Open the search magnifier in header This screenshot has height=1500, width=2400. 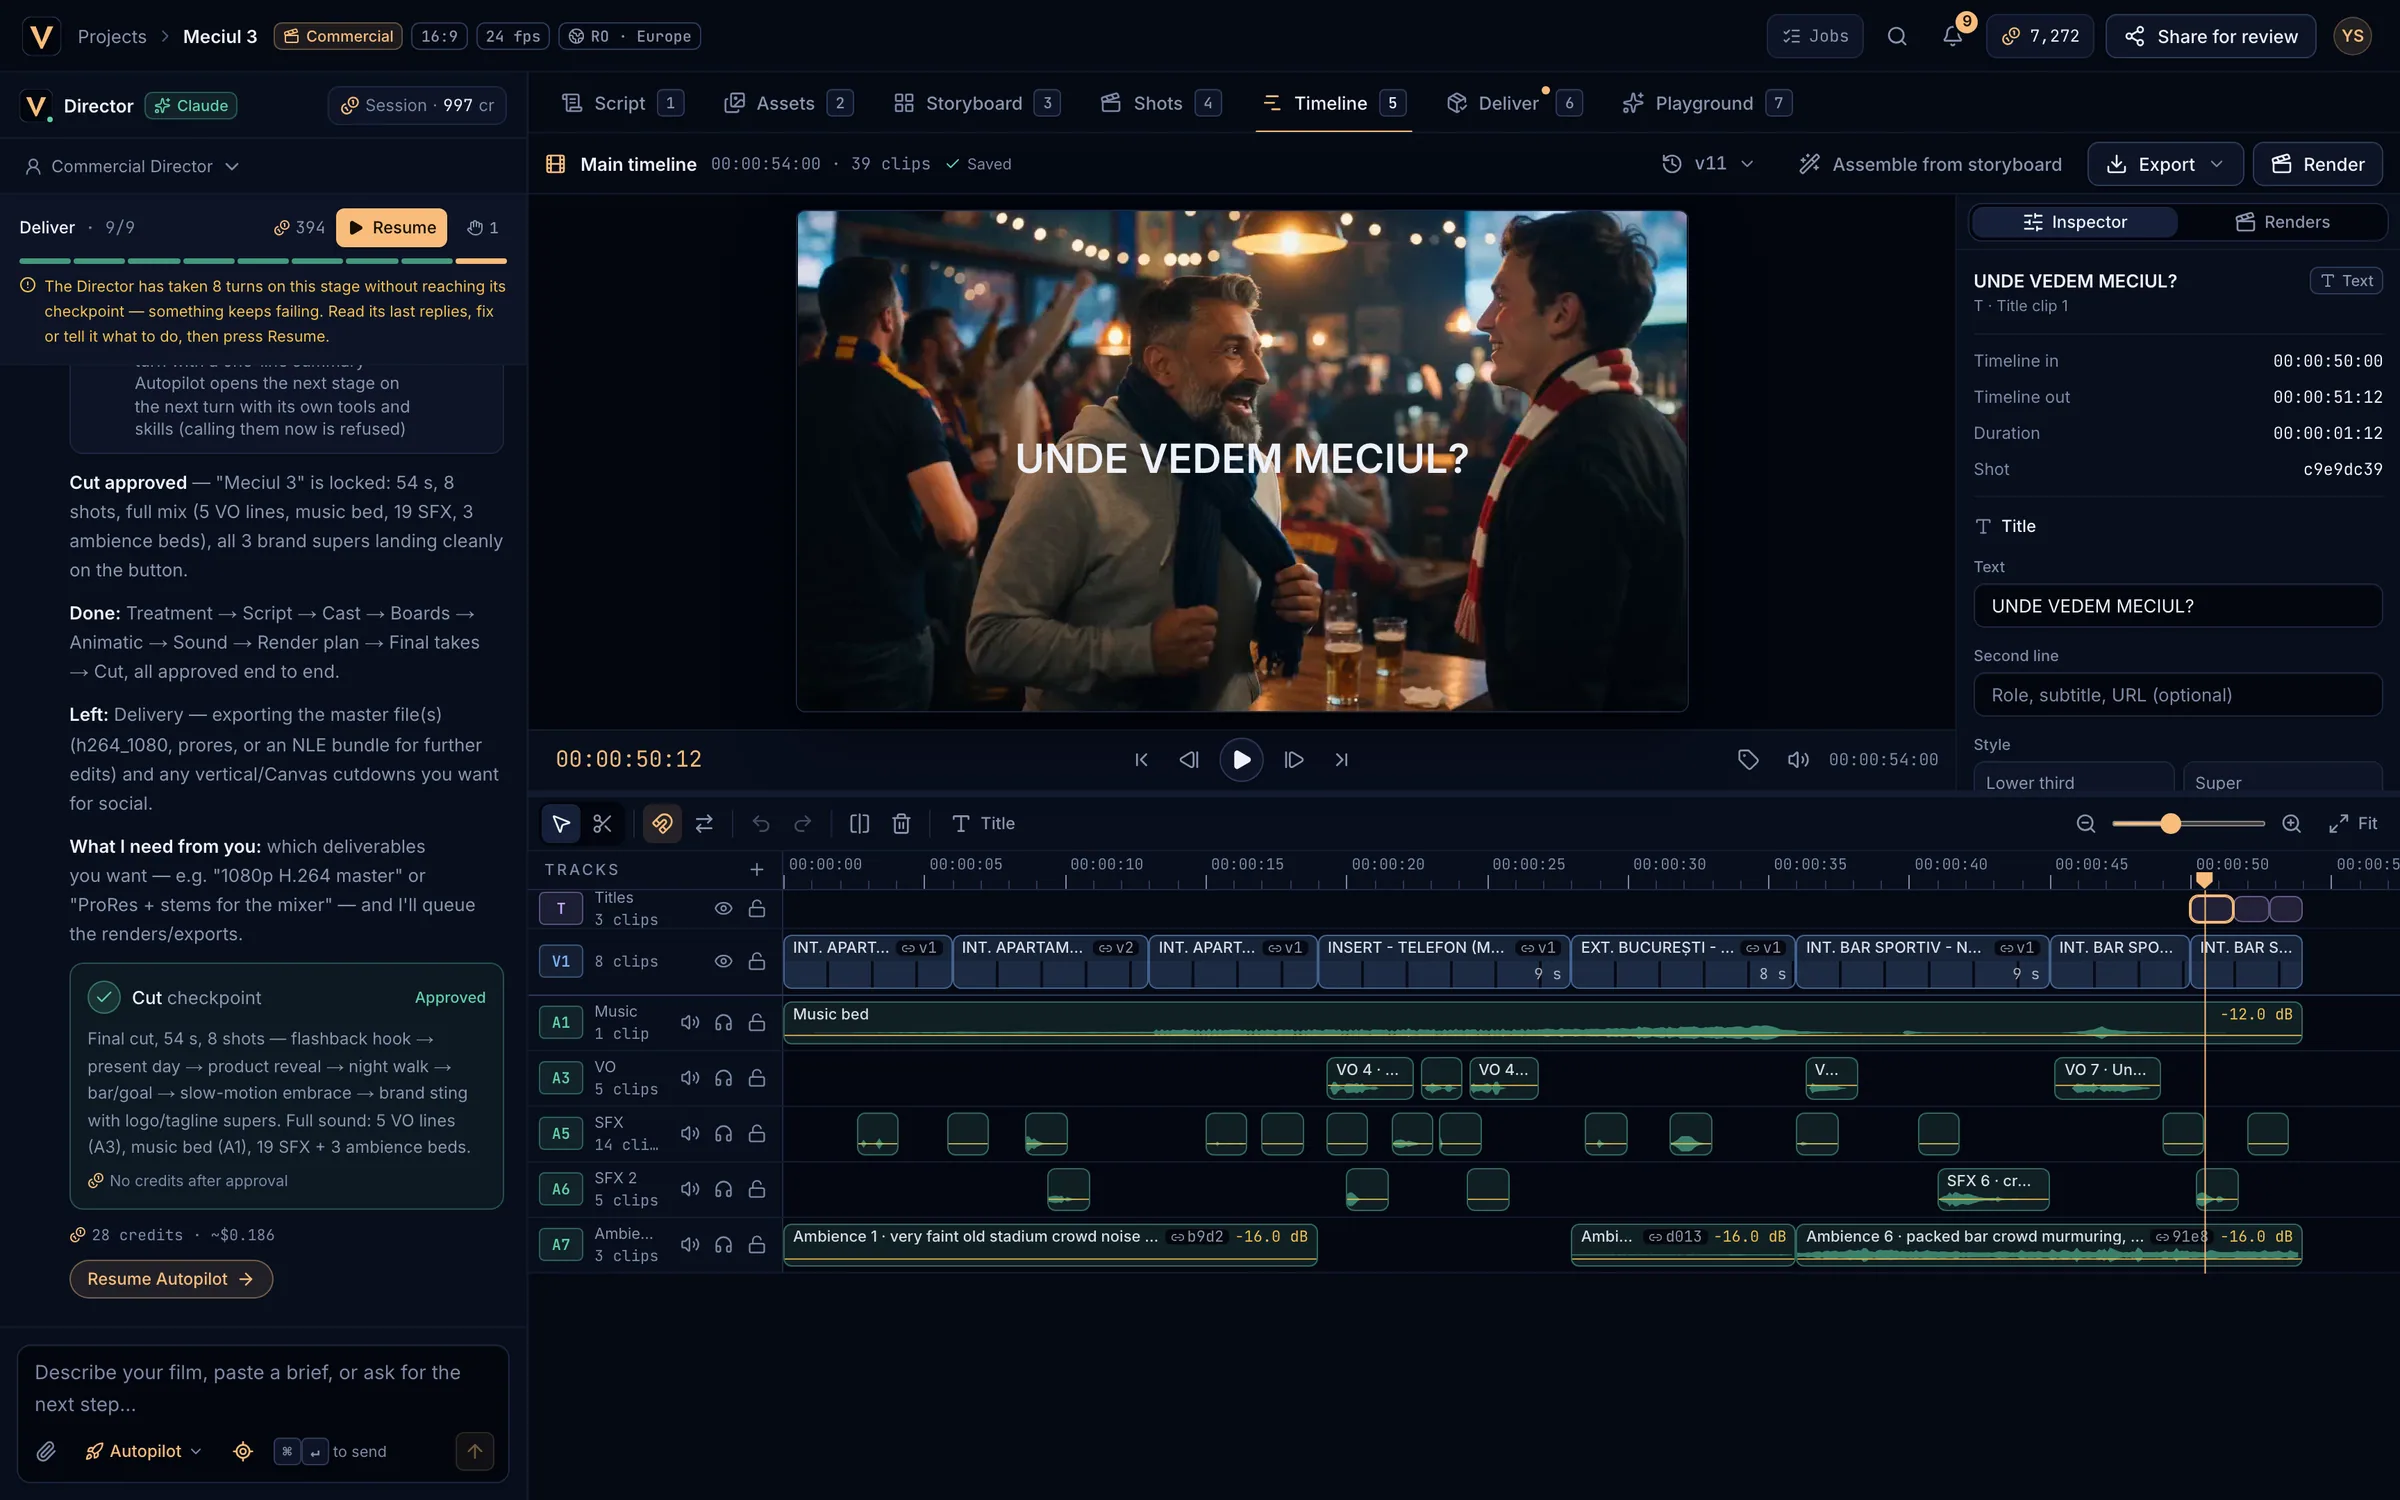pyautogui.click(x=1897, y=36)
